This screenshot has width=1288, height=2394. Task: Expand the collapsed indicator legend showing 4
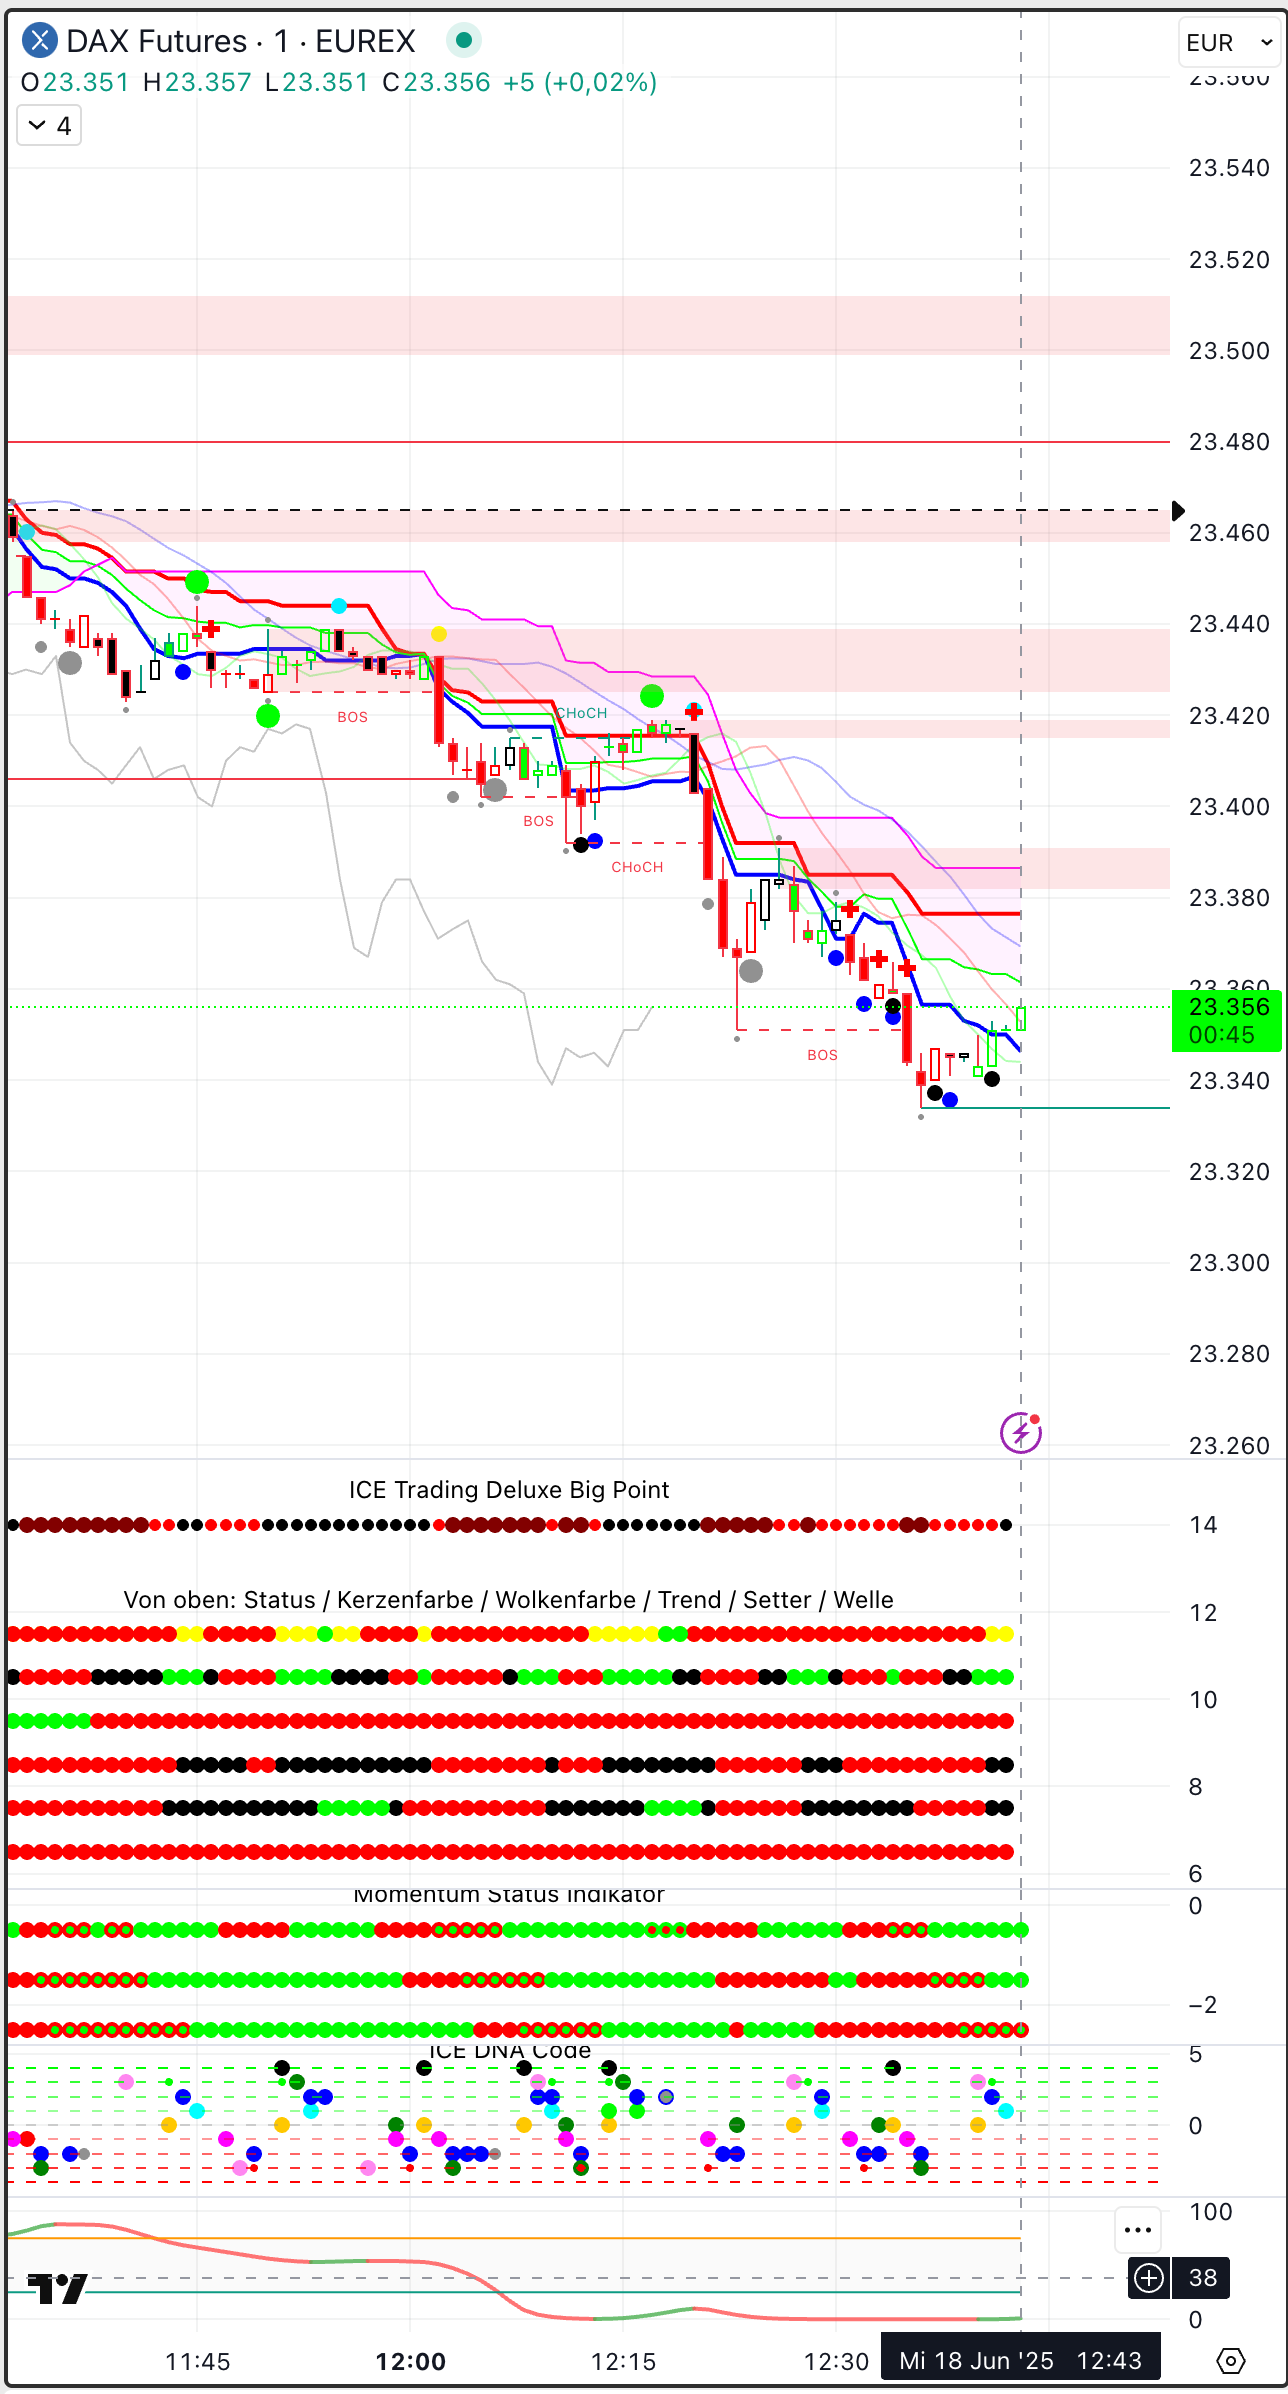(x=49, y=126)
